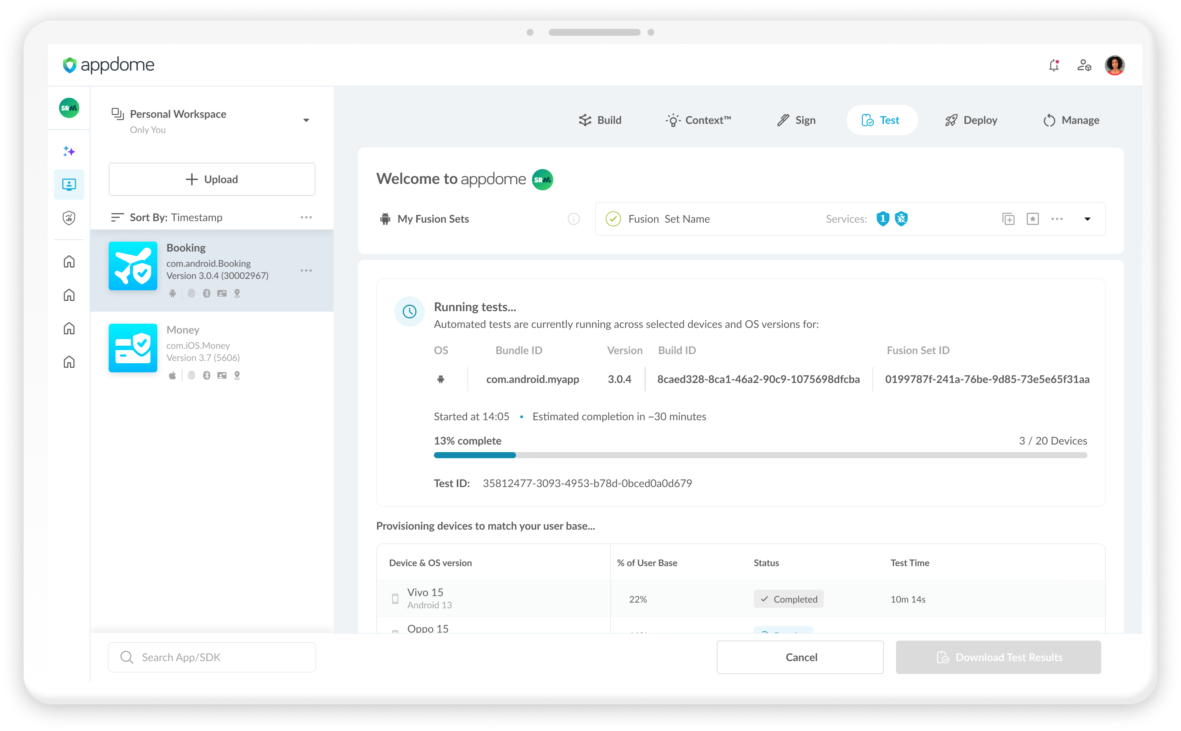Screen dimensions: 1181x731
Task: Click the Cancel button
Action: point(801,657)
